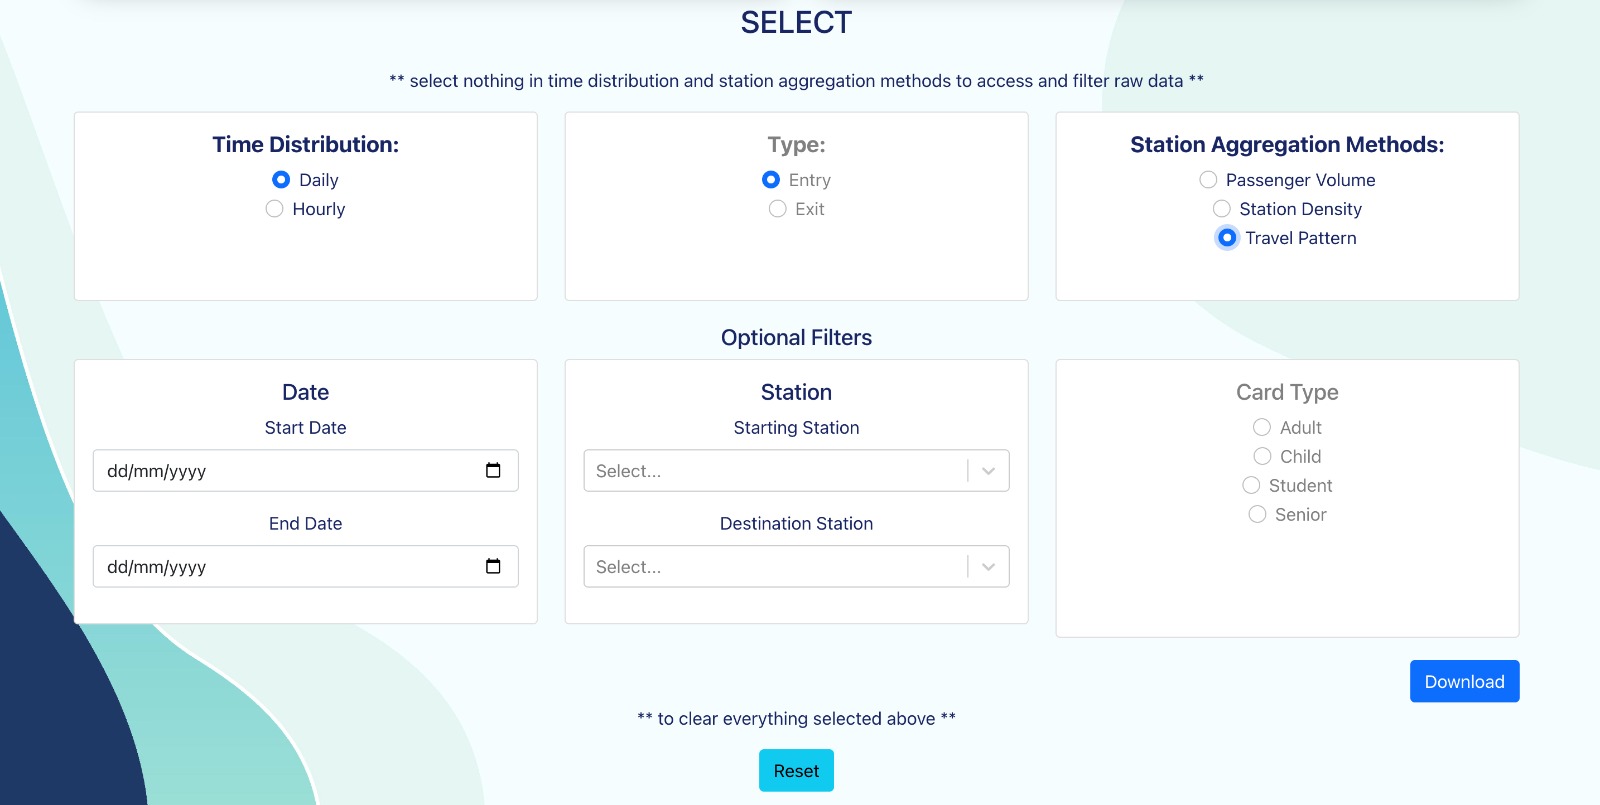The width and height of the screenshot is (1600, 805).
Task: Expand the Destination Station dropdown arrow
Action: pyautogui.click(x=988, y=567)
